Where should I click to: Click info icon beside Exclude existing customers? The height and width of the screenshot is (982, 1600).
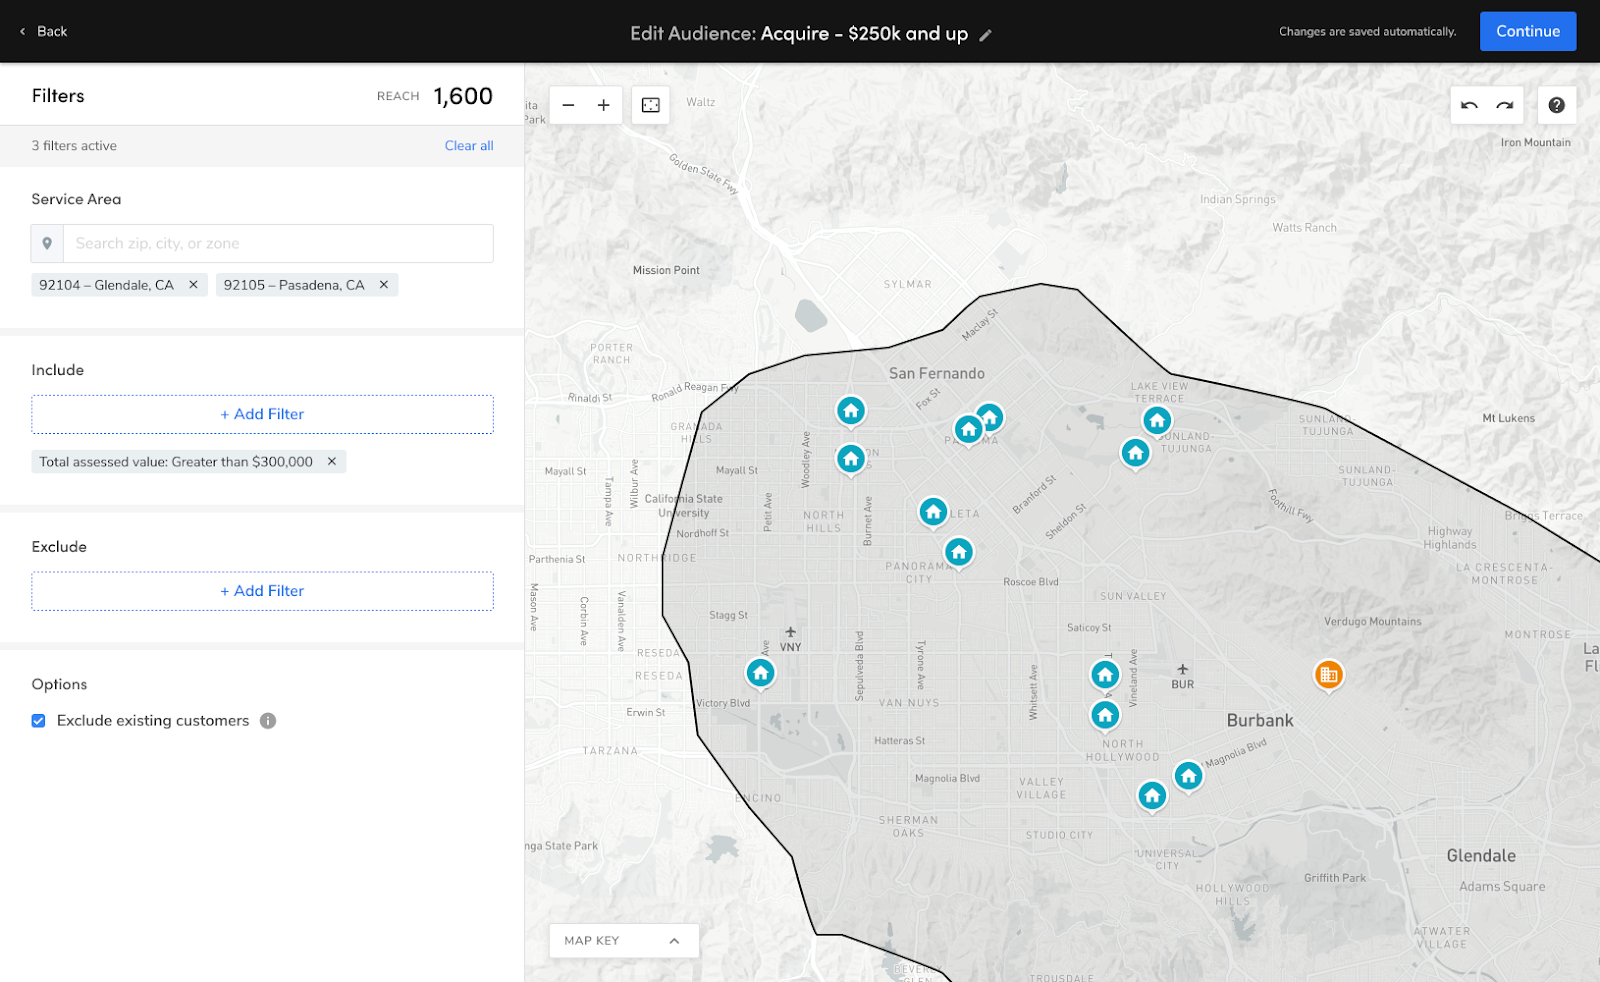click(x=268, y=721)
